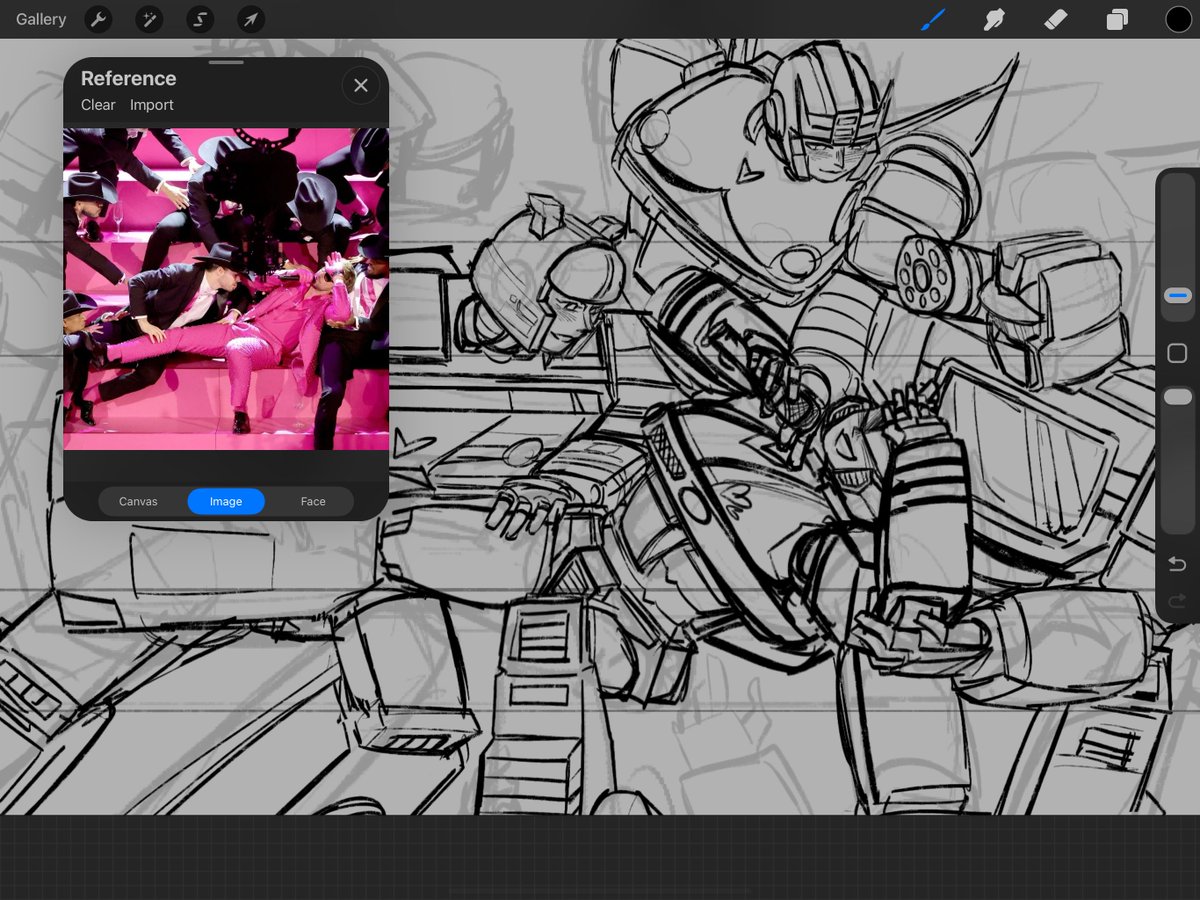Click the pink reference photo
The image size is (1200, 900).
click(226, 289)
